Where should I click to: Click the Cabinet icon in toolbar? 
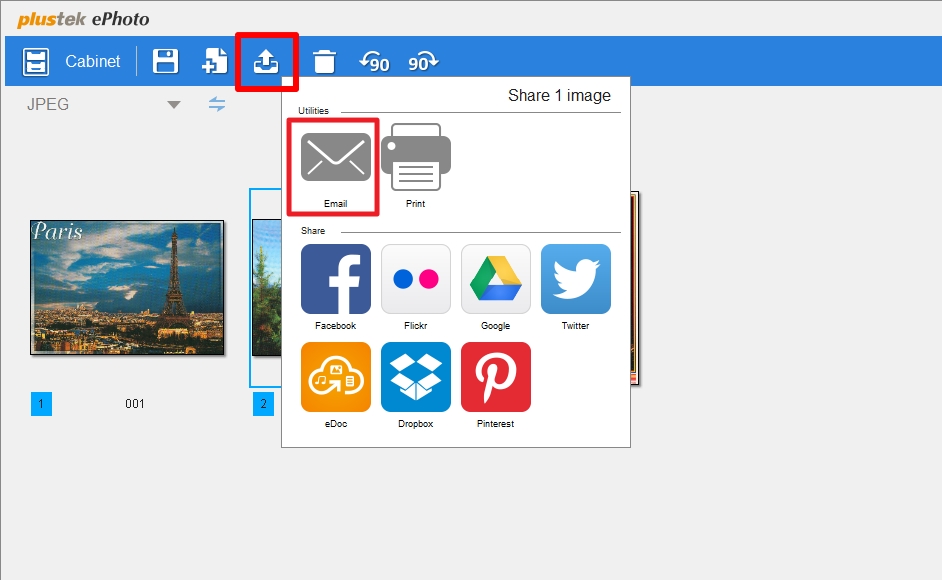pyautogui.click(x=36, y=62)
